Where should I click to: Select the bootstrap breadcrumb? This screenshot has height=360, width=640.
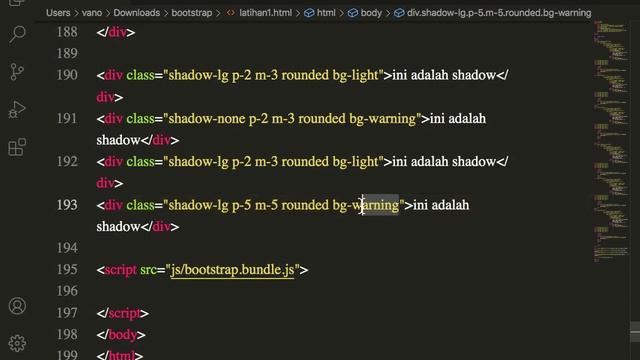(x=192, y=13)
